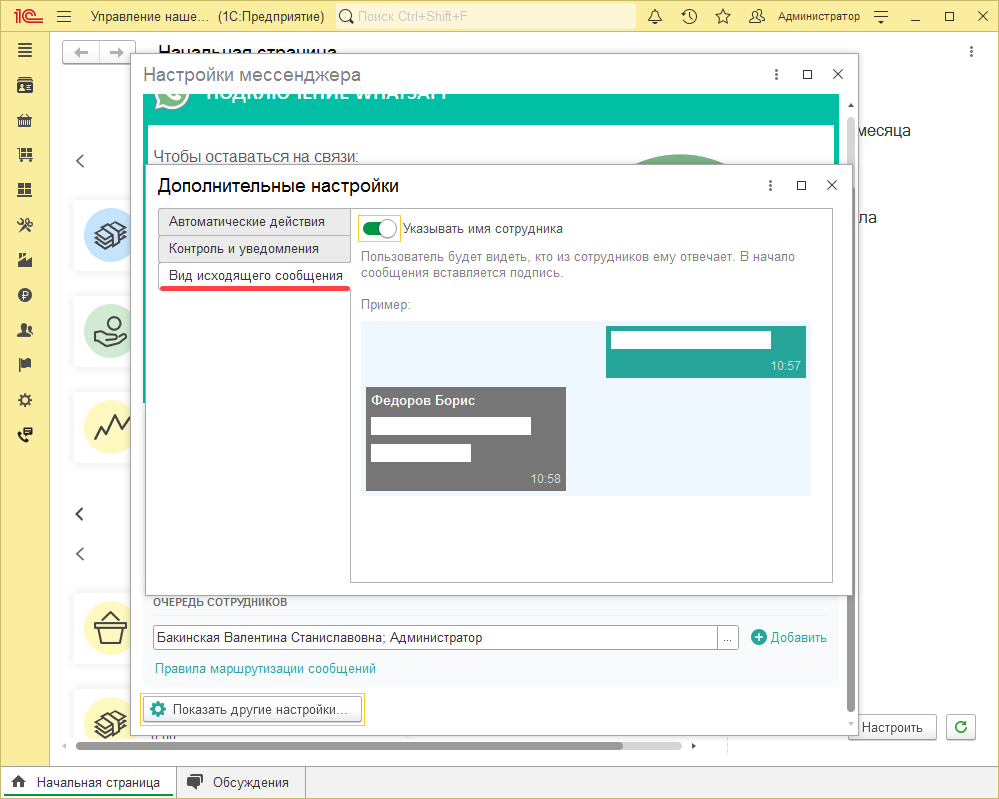Viewport: 999px width, 799px height.
Task: Click the green refresh button
Action: 960,727
